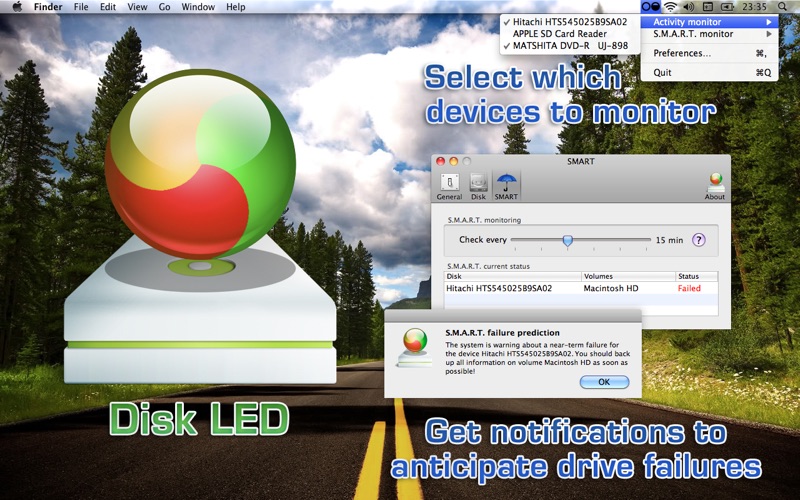Image resolution: width=800 pixels, height=500 pixels.
Task: Close the SMART preferences window
Action: pyautogui.click(x=440, y=161)
